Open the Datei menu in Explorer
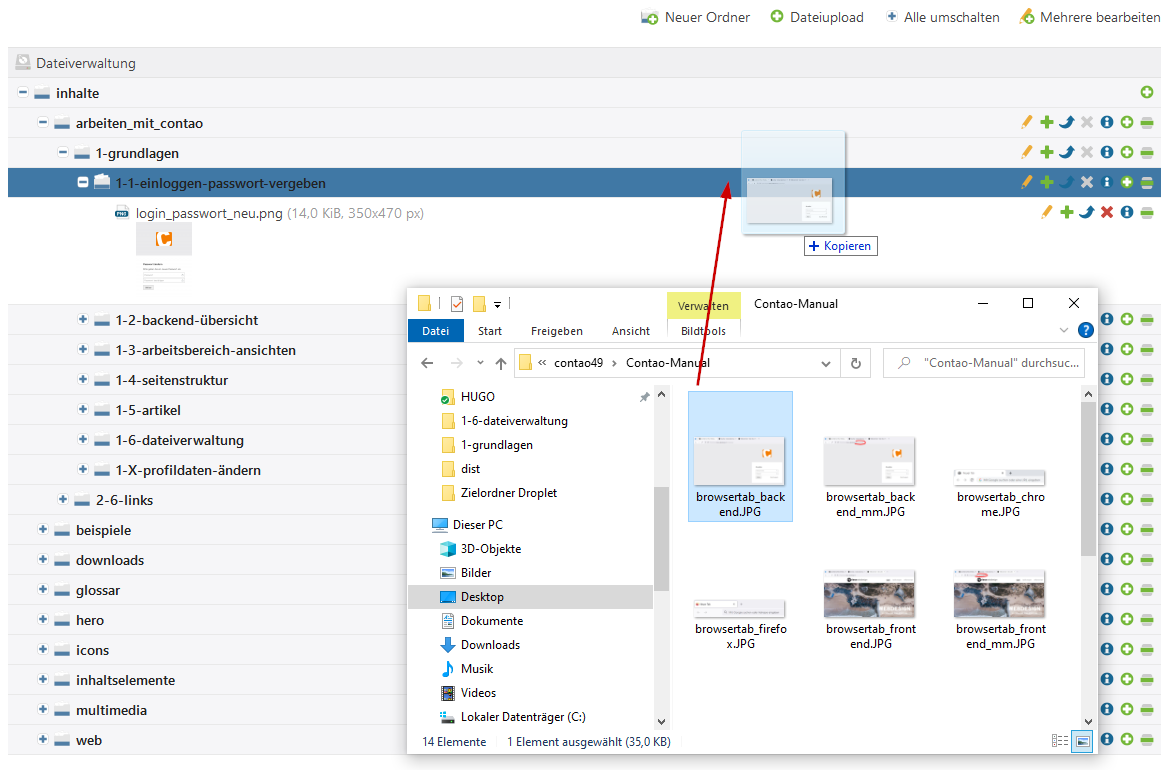1174x770 pixels. click(435, 331)
